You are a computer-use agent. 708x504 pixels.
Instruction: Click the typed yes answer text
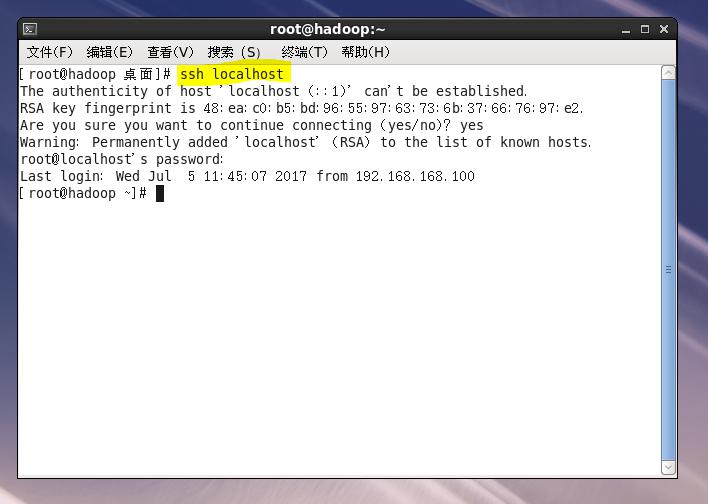pos(471,126)
